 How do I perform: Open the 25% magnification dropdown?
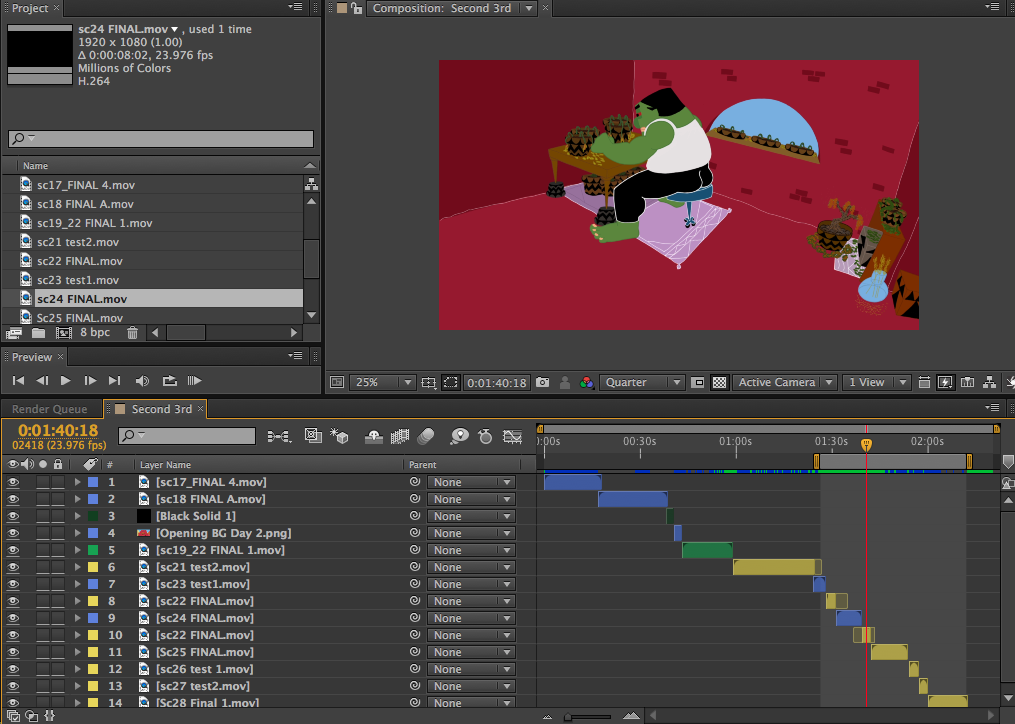tap(382, 383)
